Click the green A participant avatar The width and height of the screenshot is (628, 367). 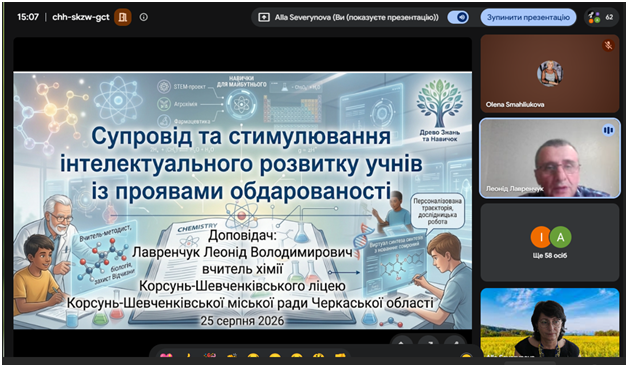point(560,237)
